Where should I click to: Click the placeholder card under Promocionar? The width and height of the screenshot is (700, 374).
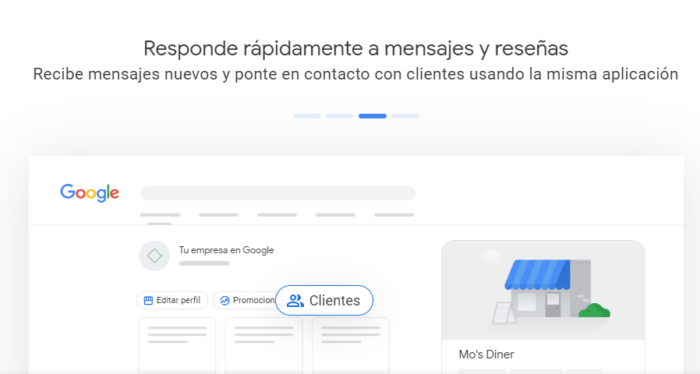click(x=264, y=345)
